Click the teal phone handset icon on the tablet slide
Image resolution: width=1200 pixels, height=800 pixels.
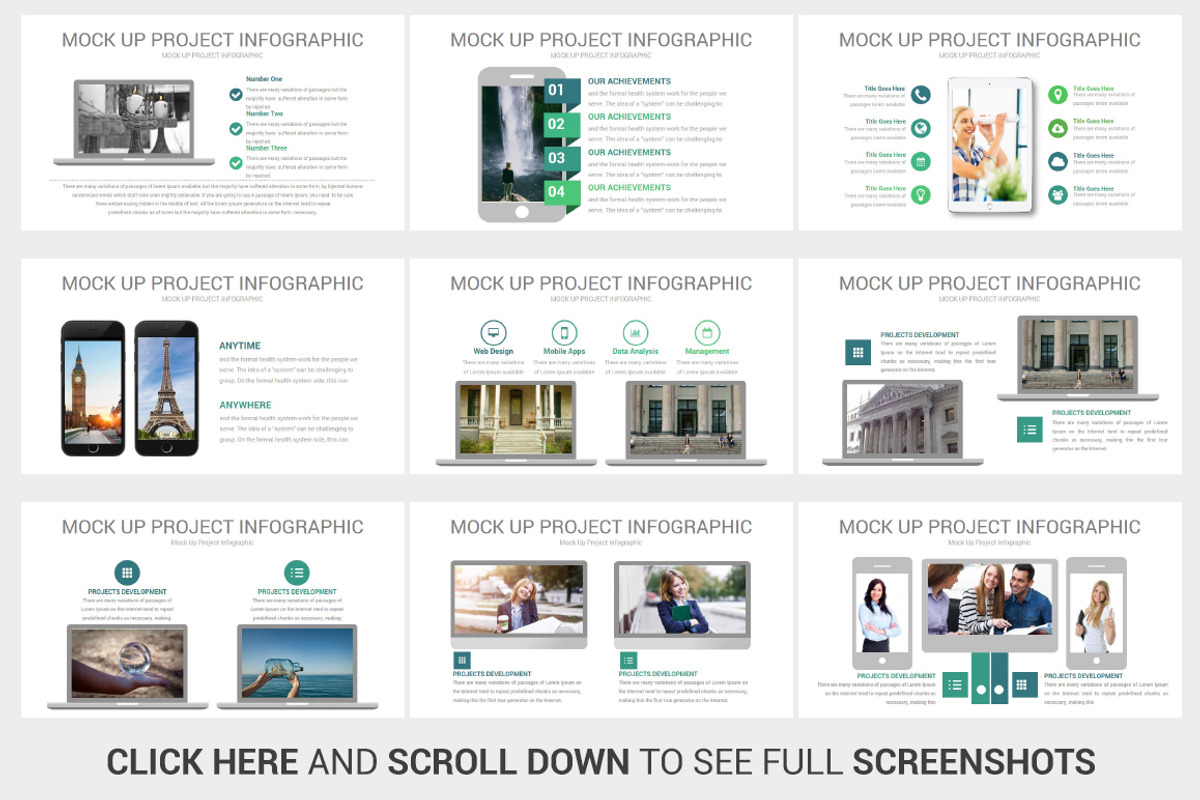click(x=922, y=95)
